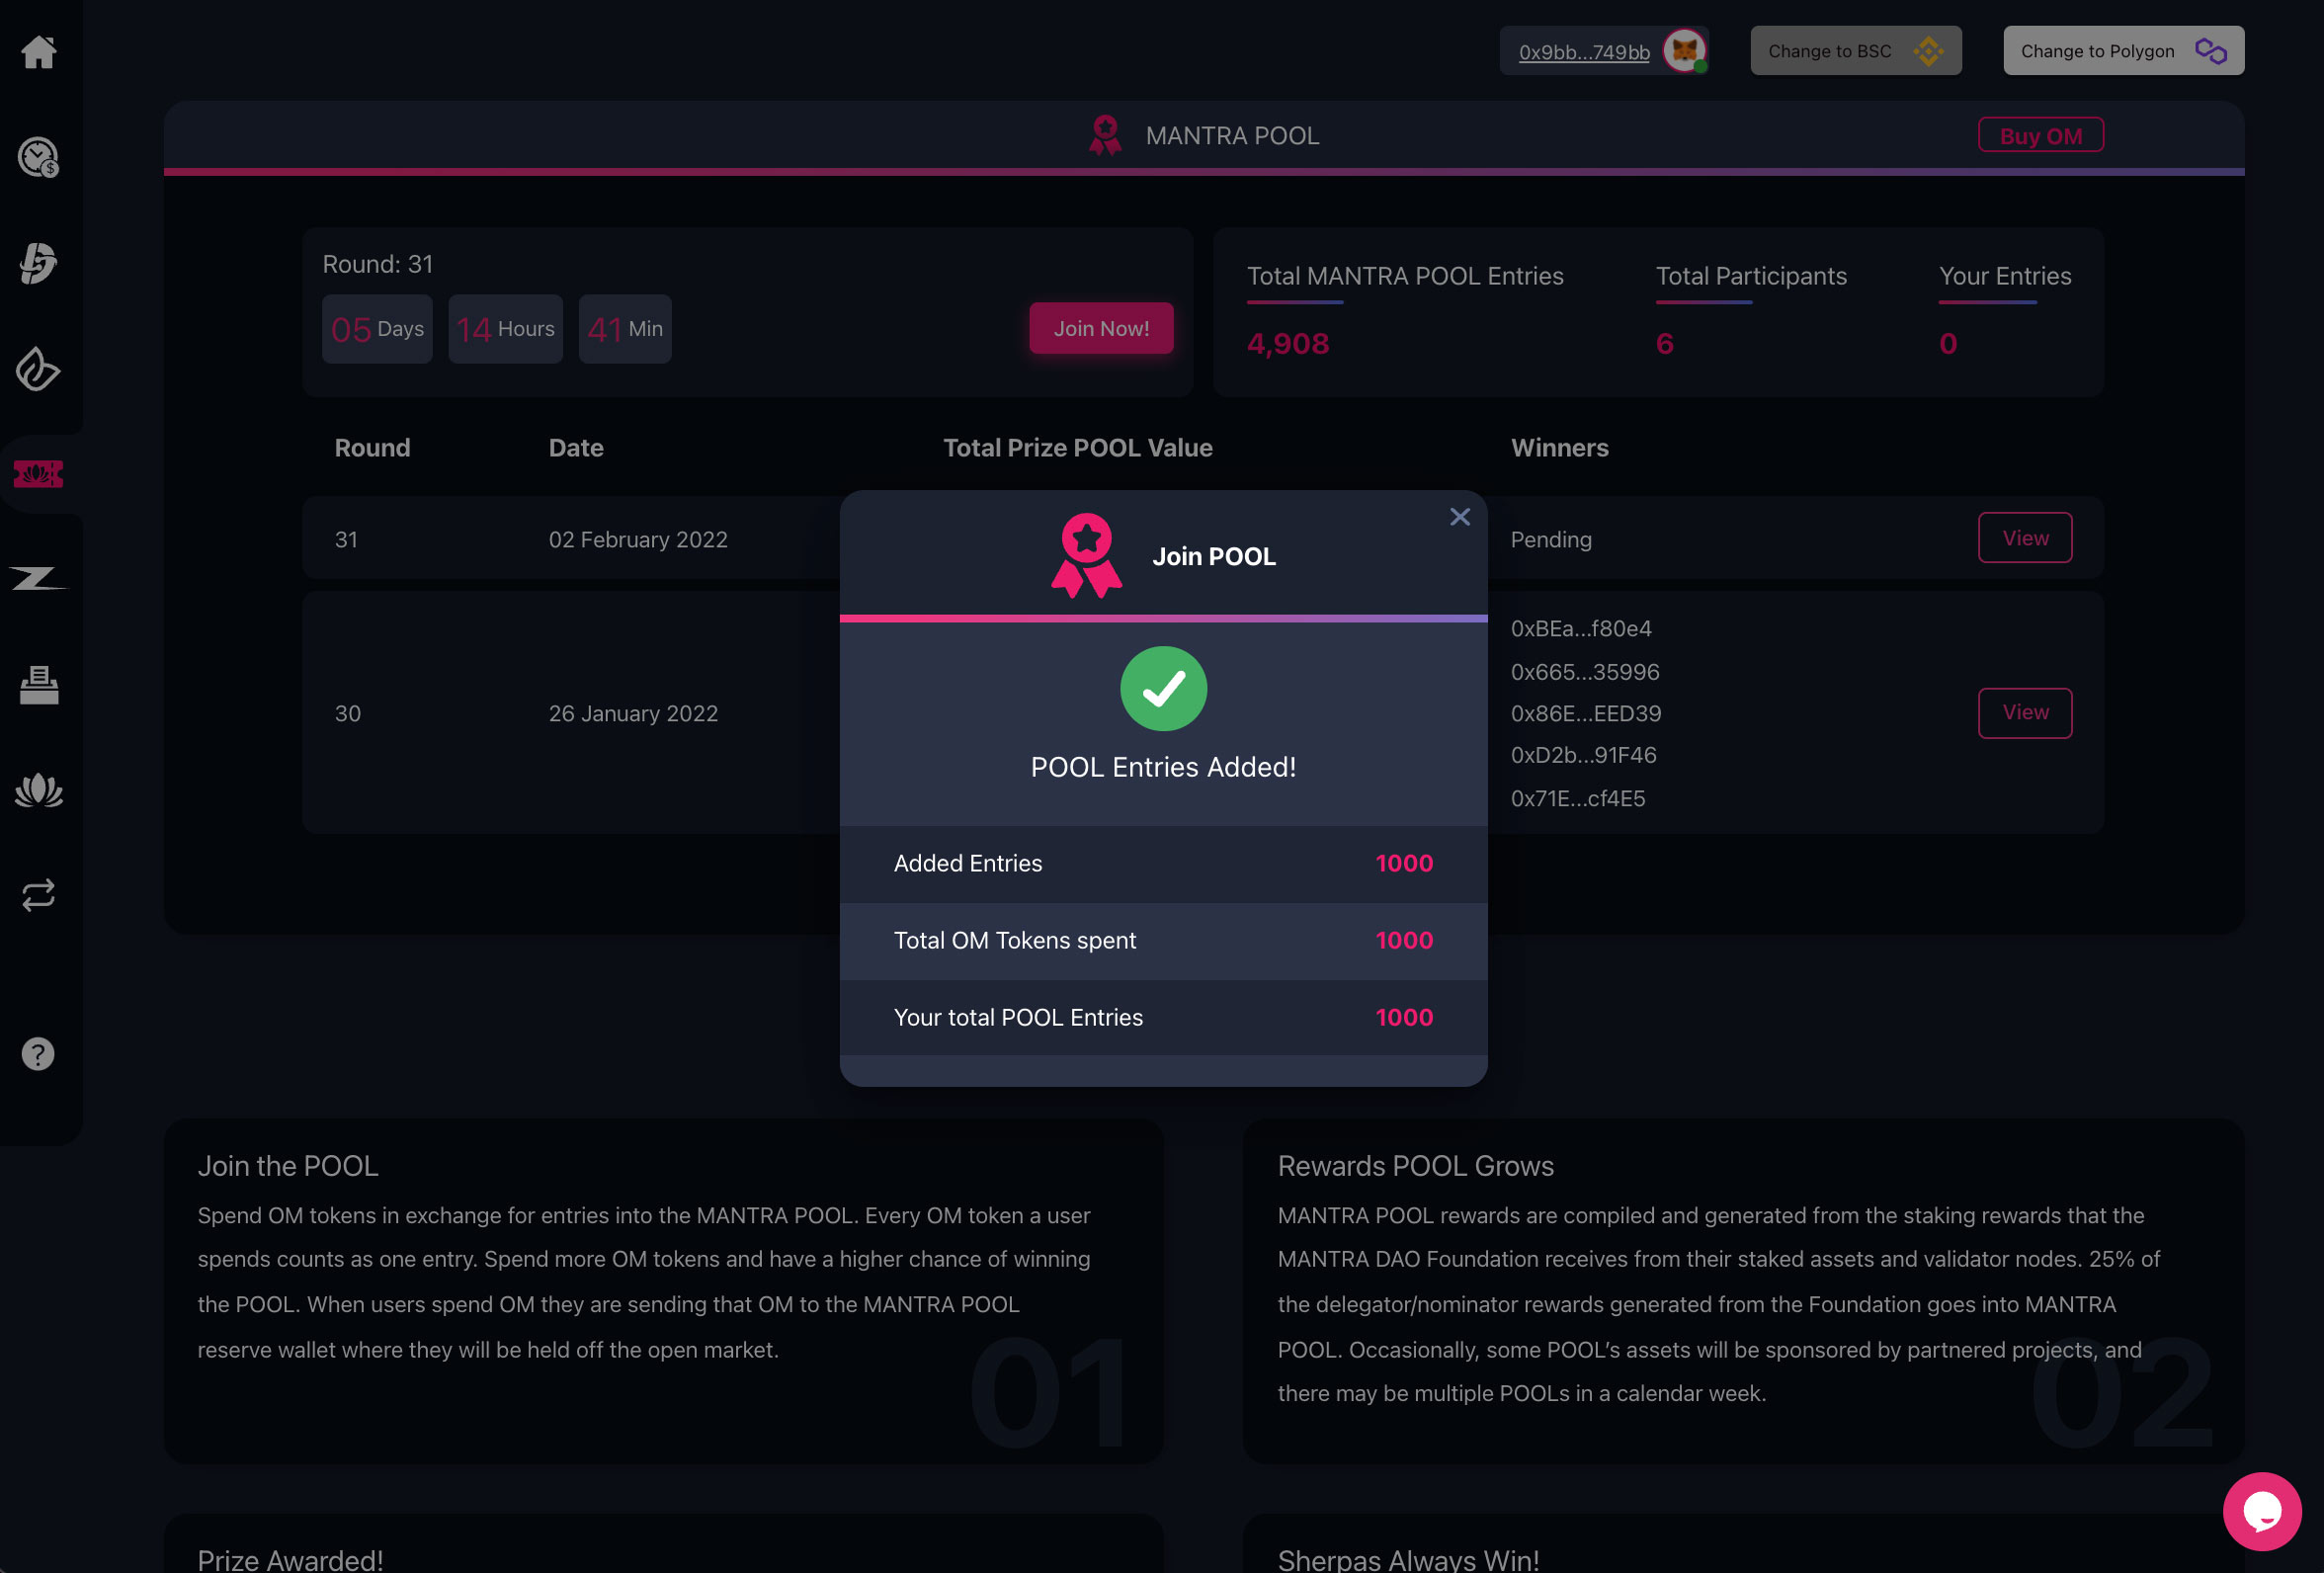Viewport: 2324px width, 1573px height.
Task: Click the 41 Min countdown box
Action: coord(625,329)
